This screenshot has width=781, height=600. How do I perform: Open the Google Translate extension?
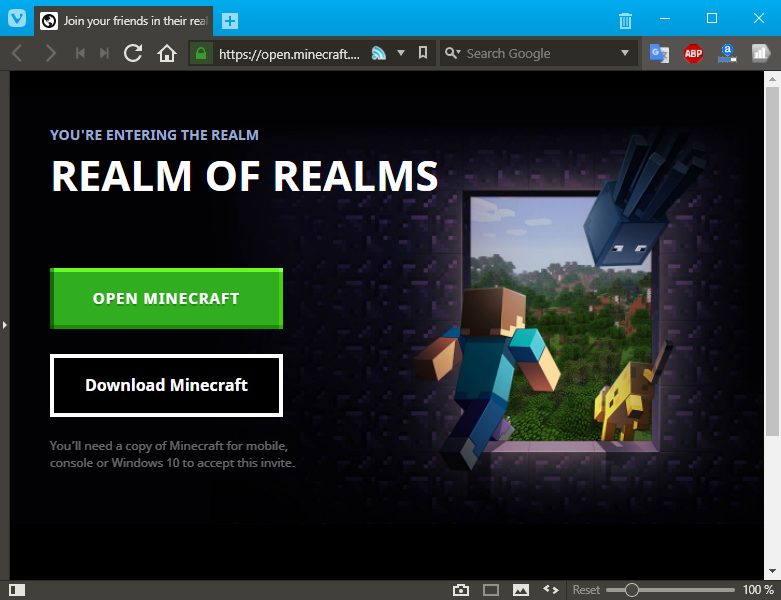click(659, 54)
